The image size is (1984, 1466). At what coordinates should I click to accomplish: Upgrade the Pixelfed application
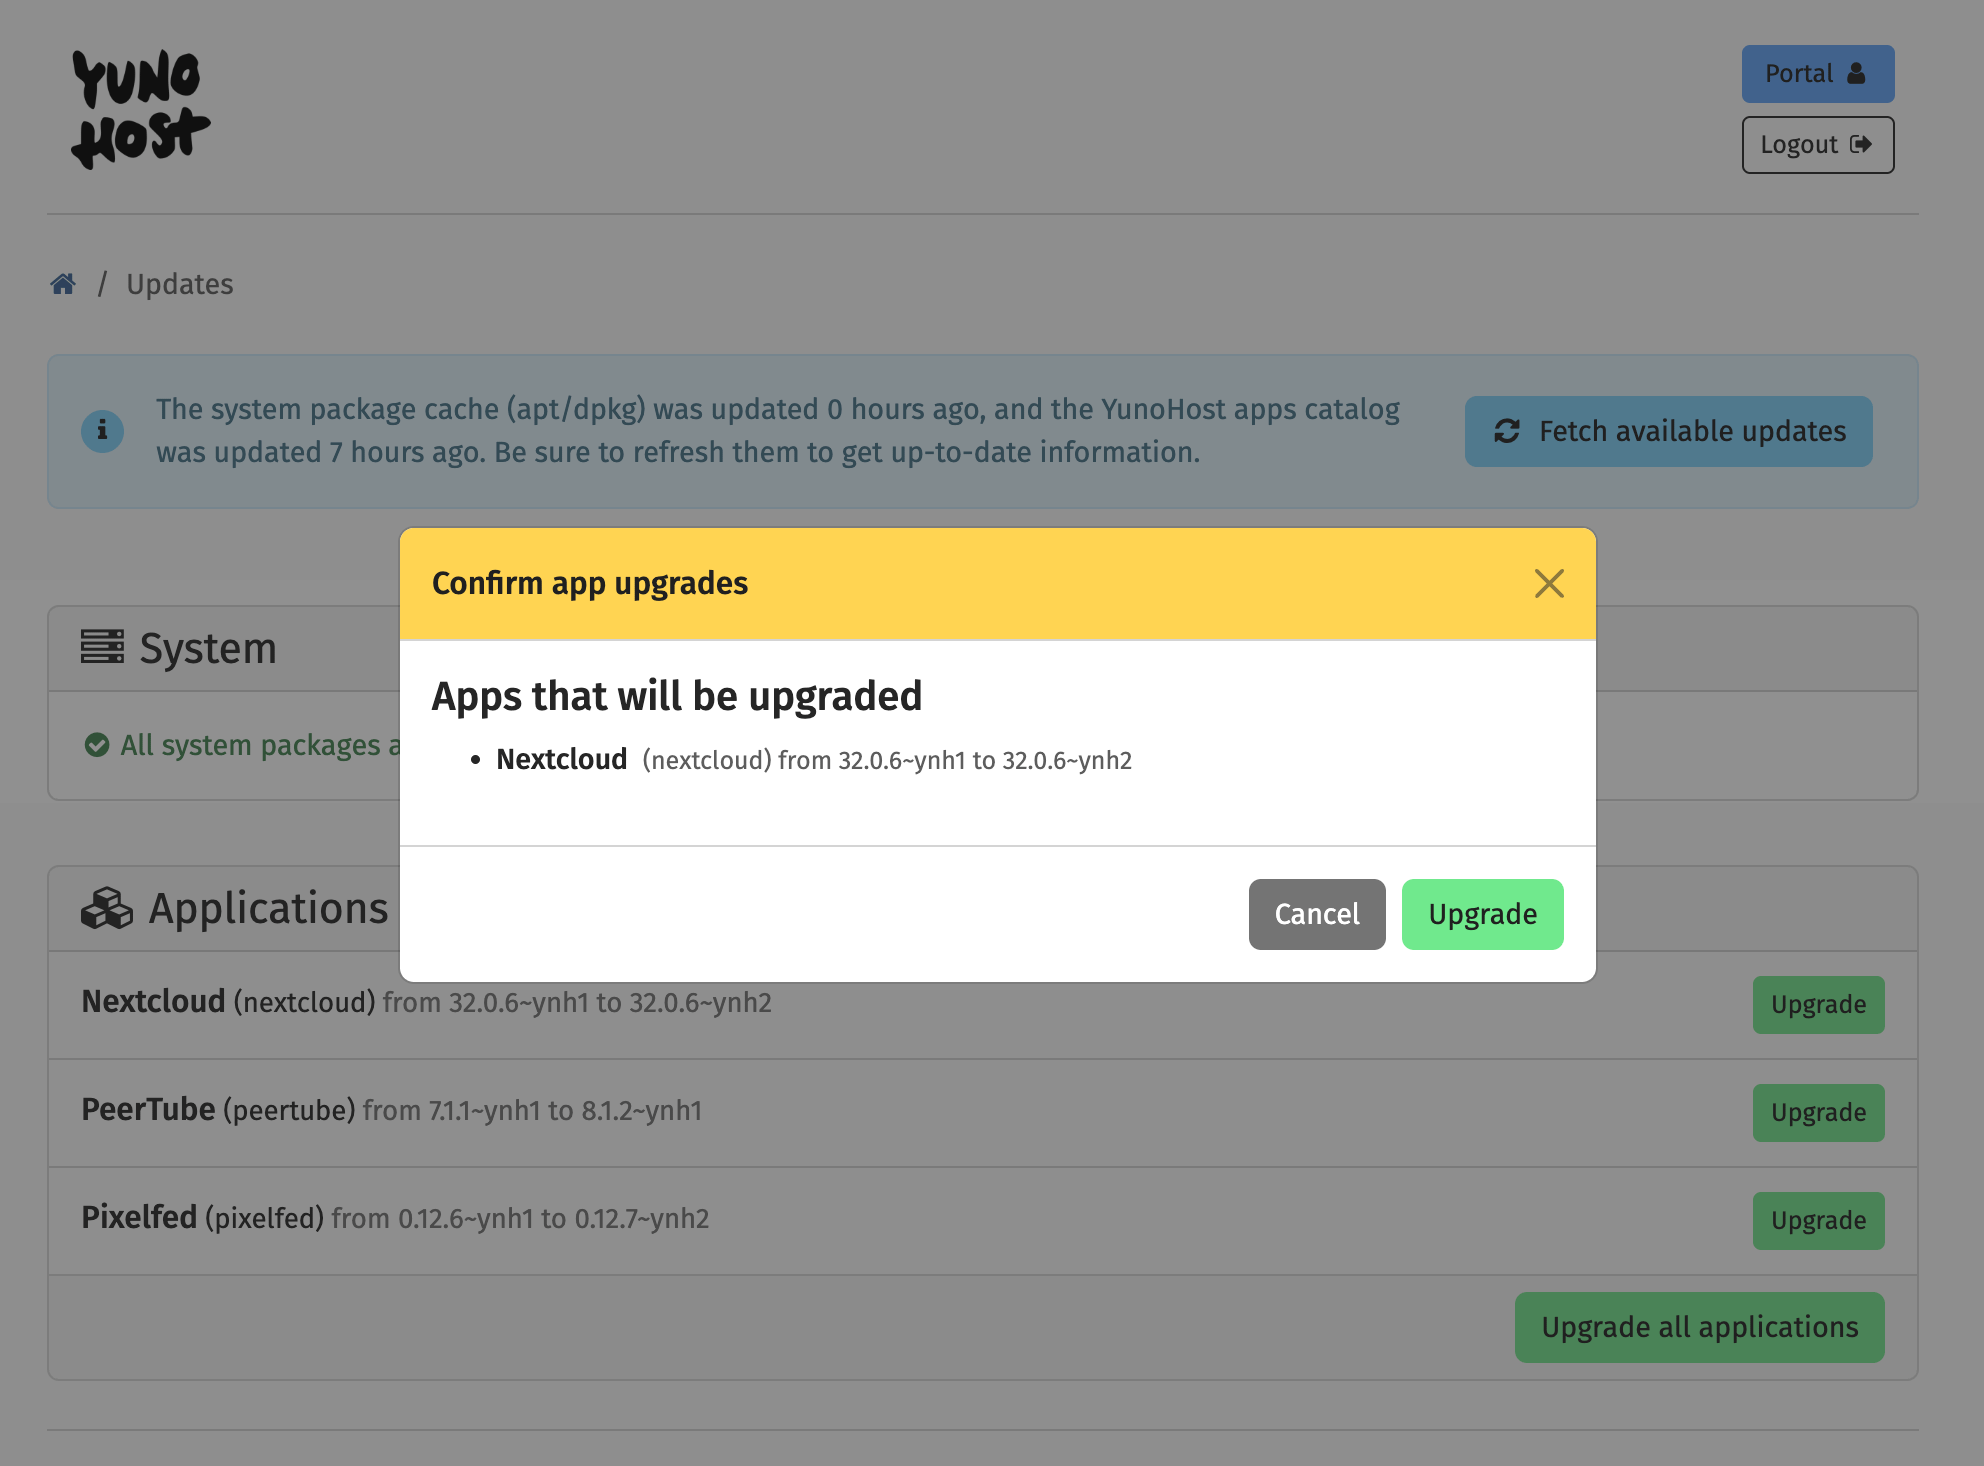(1818, 1220)
